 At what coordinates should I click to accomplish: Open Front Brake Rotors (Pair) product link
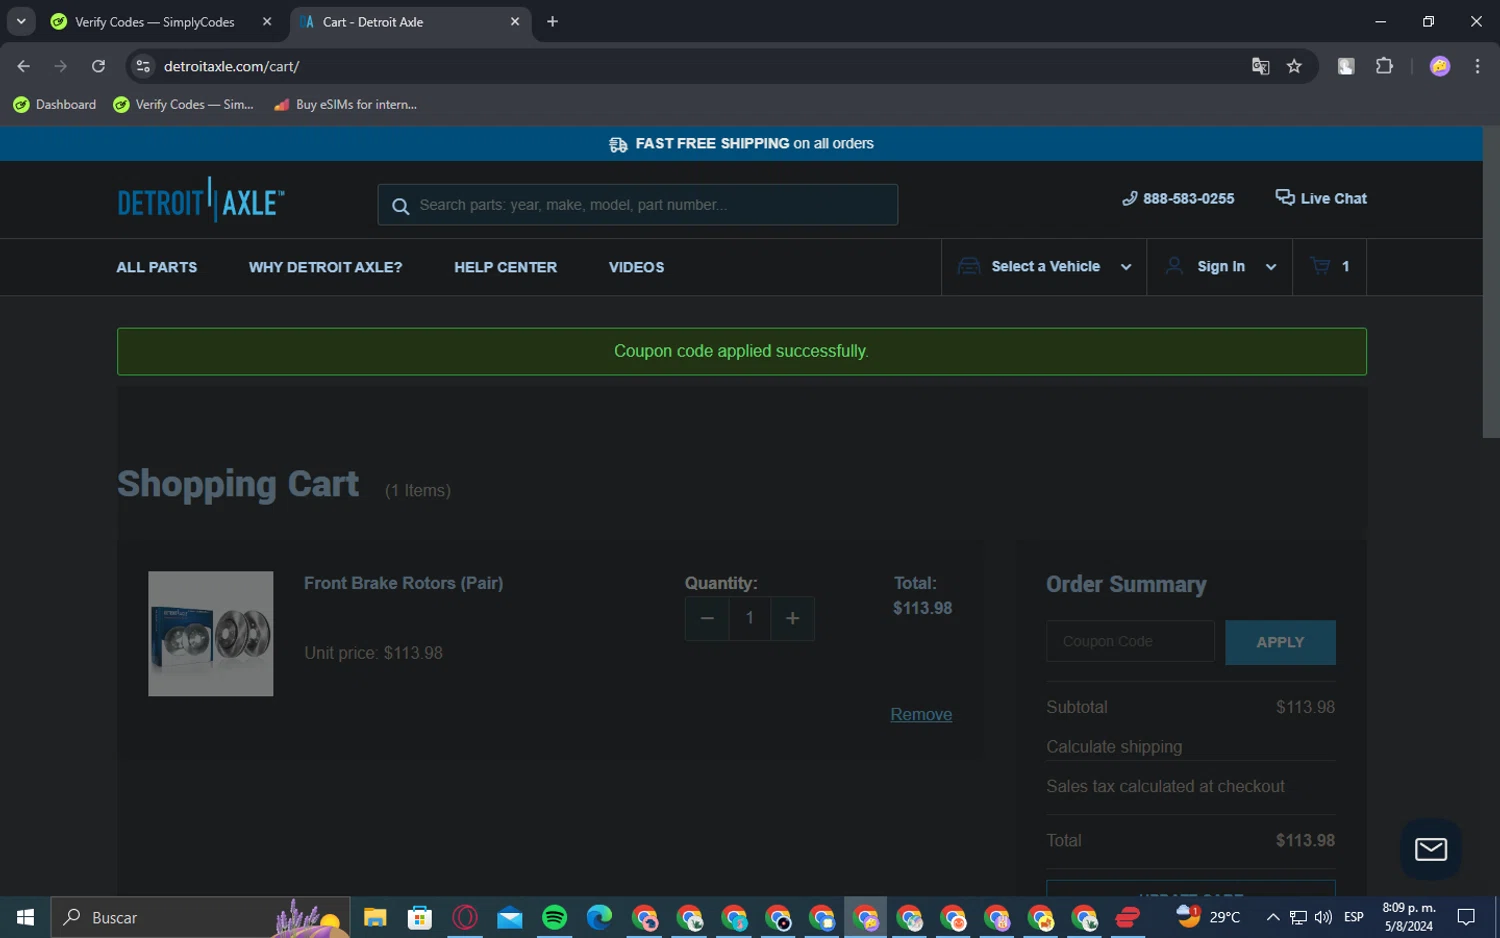403,583
